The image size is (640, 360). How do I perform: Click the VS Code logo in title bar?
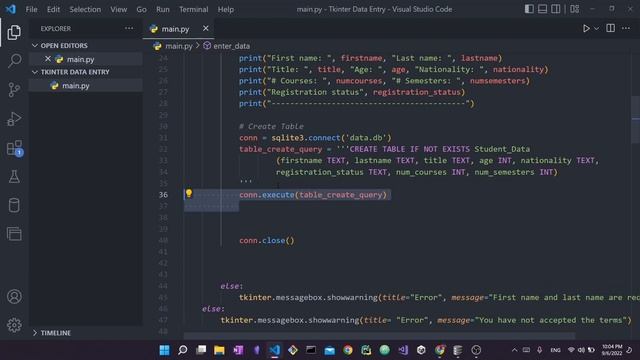(11, 9)
